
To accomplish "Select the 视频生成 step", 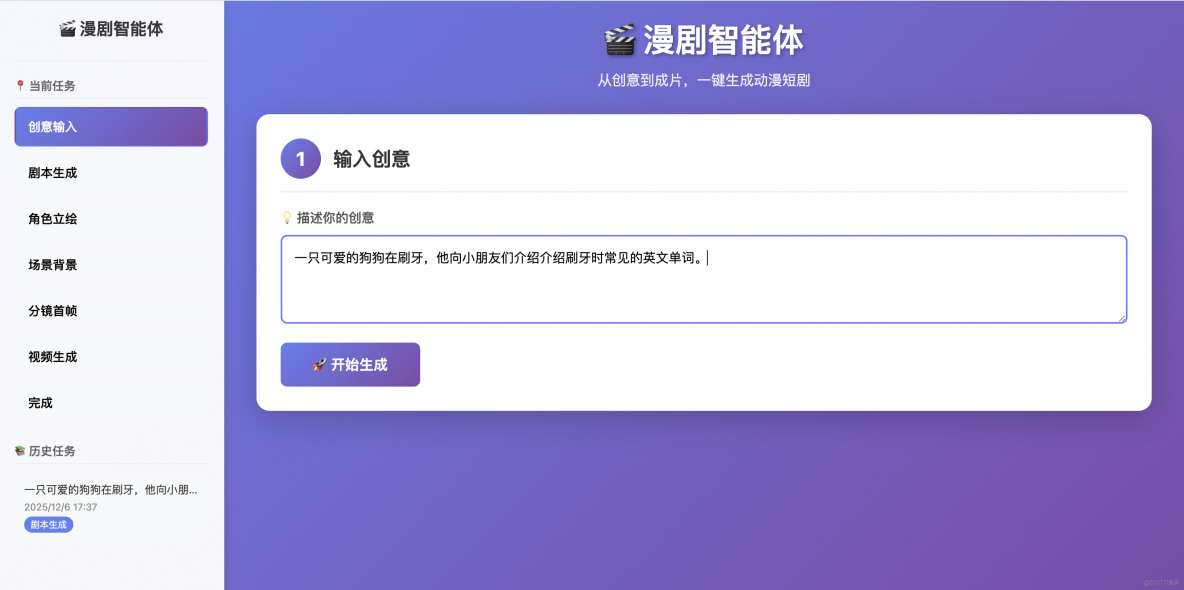I will (x=110, y=357).
